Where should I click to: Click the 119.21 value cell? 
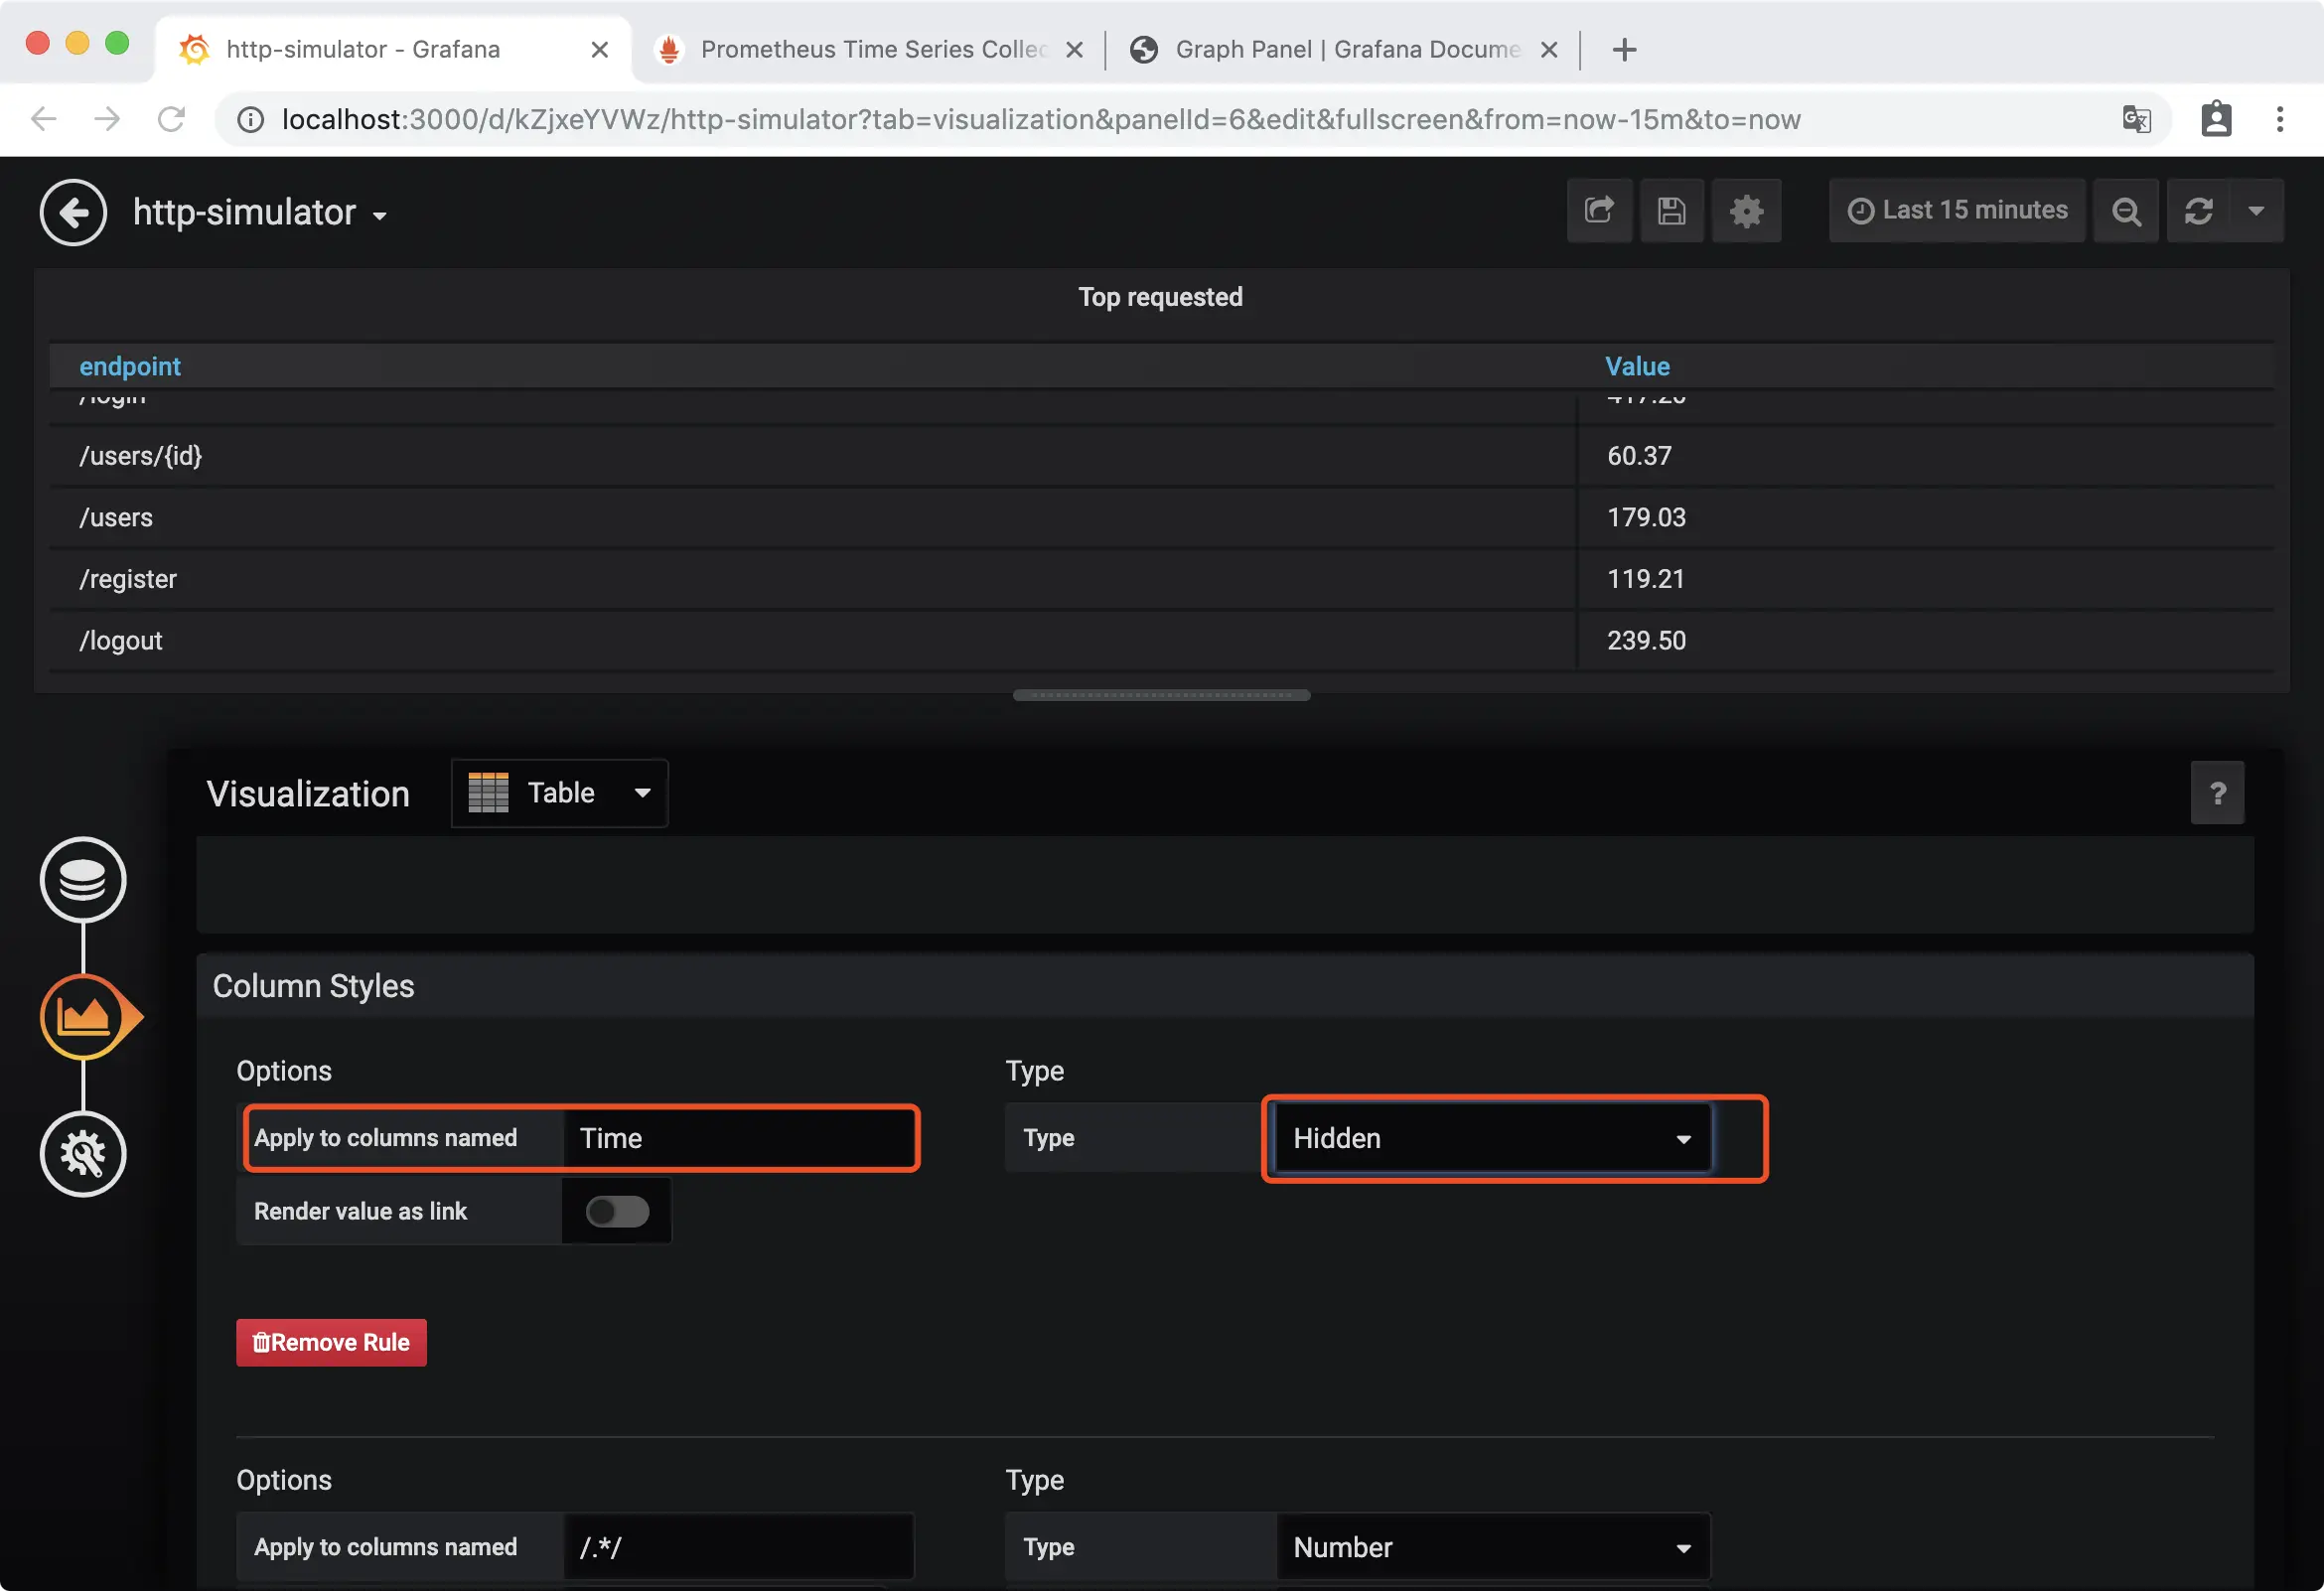[1927, 579]
